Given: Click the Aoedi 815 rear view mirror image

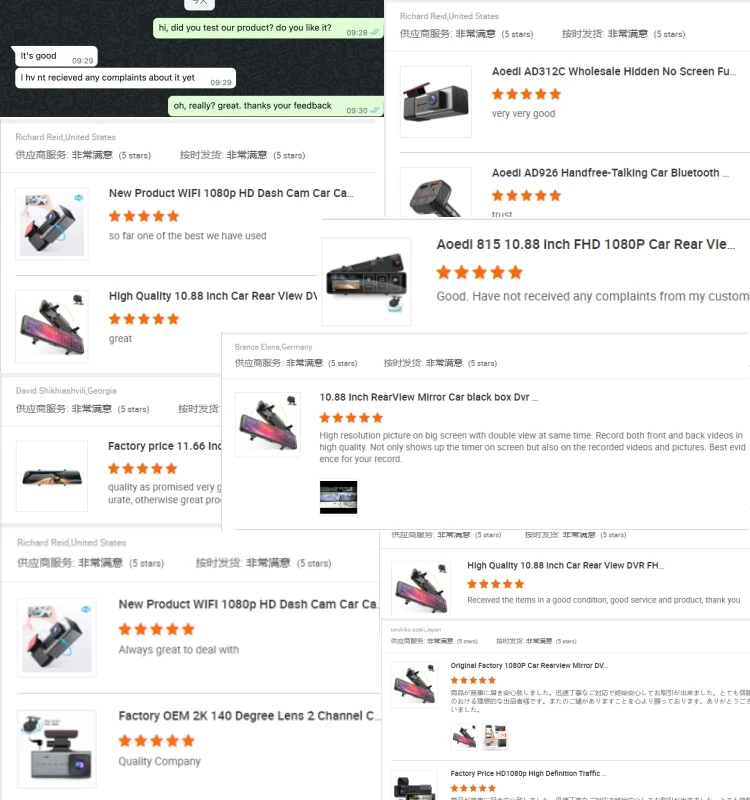Looking at the screenshot, I should pyautogui.click(x=366, y=281).
